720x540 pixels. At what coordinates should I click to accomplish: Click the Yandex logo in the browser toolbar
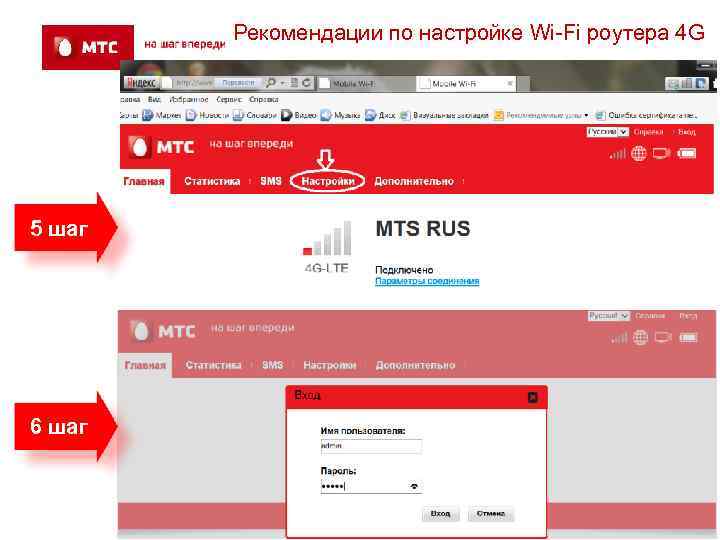[141, 83]
